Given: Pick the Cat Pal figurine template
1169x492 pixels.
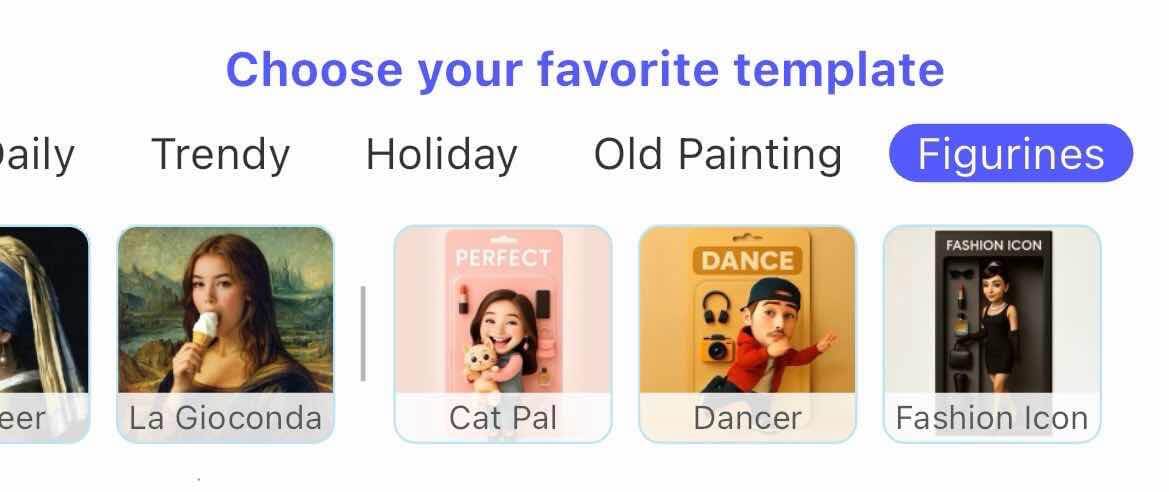Looking at the screenshot, I should coord(503,334).
